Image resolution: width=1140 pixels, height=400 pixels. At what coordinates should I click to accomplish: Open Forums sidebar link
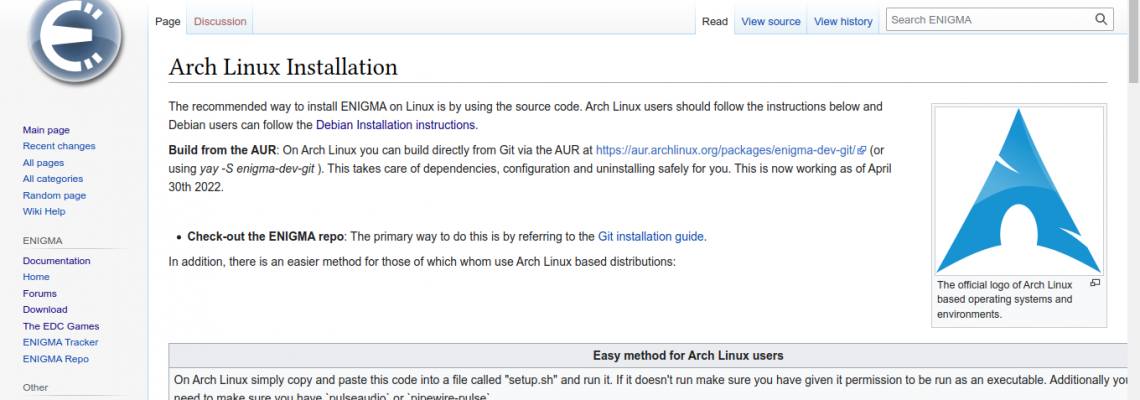(x=39, y=294)
